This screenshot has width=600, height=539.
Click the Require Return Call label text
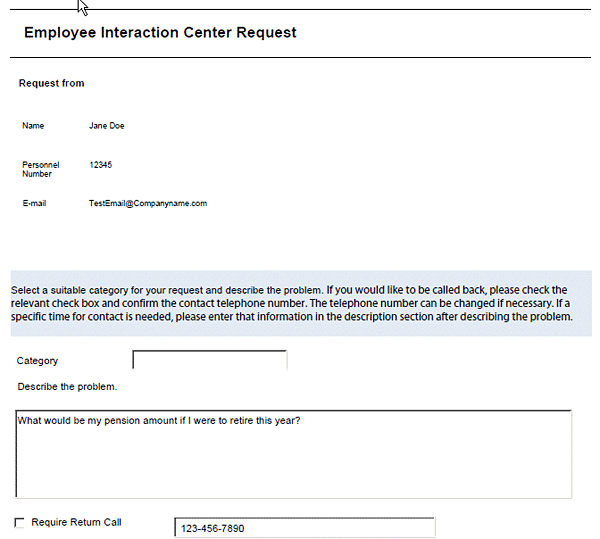76,523
